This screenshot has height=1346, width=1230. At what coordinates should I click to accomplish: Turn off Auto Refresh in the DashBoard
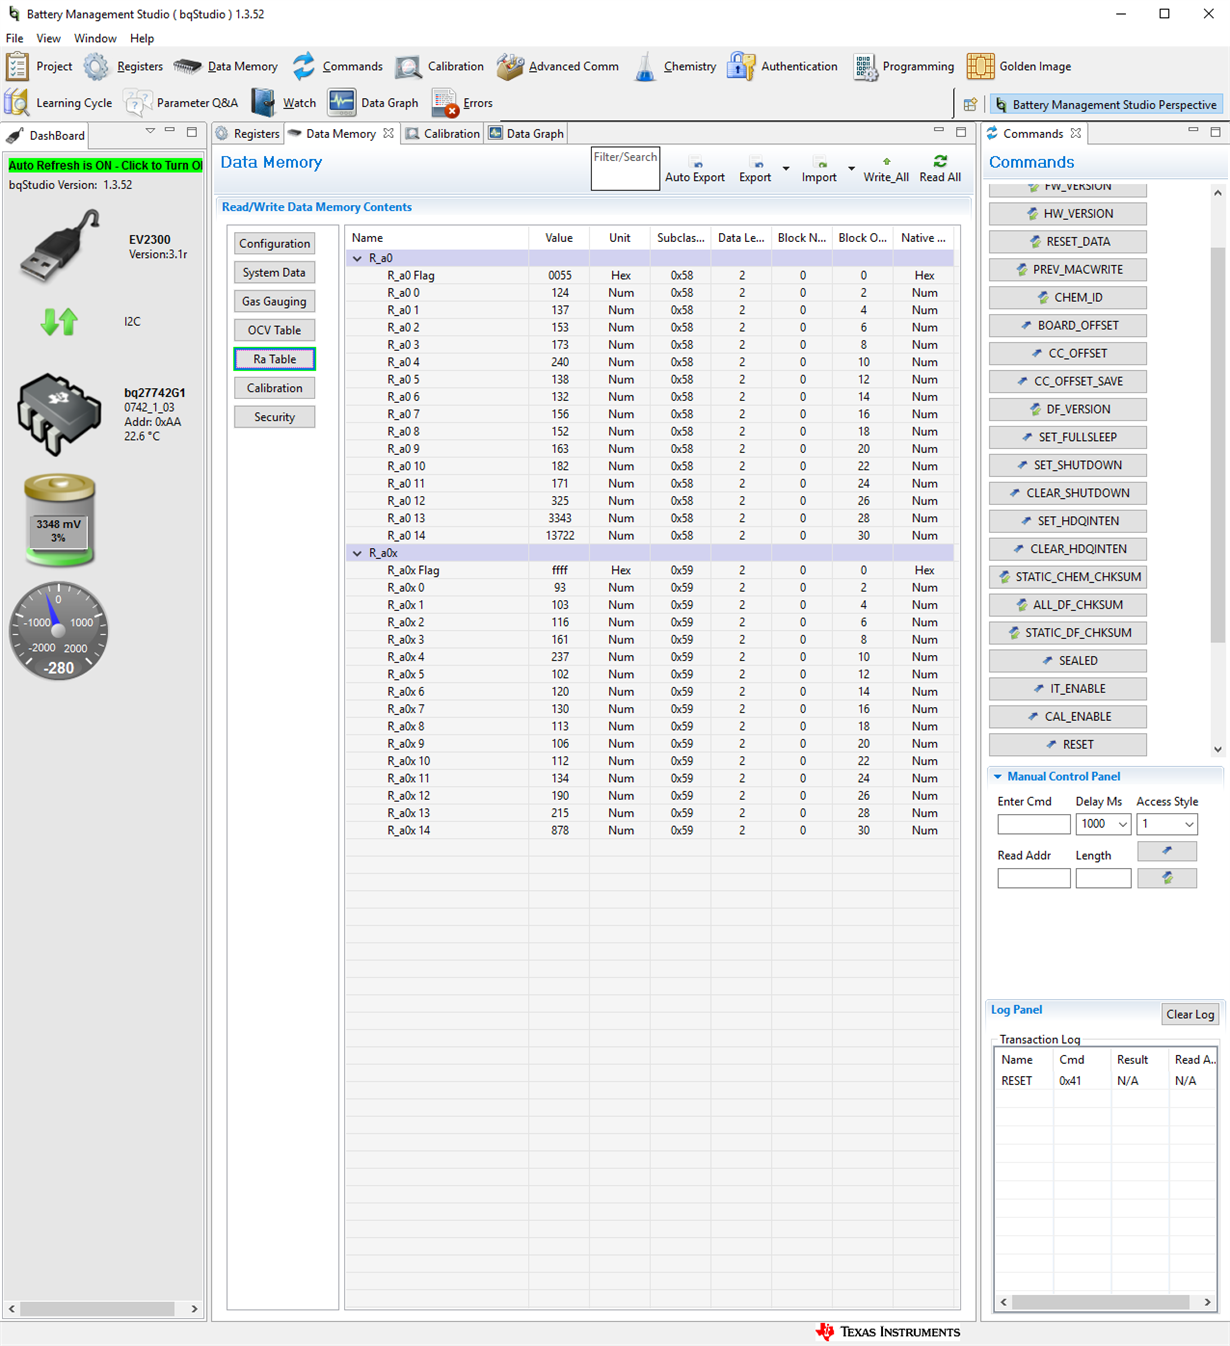(x=105, y=165)
